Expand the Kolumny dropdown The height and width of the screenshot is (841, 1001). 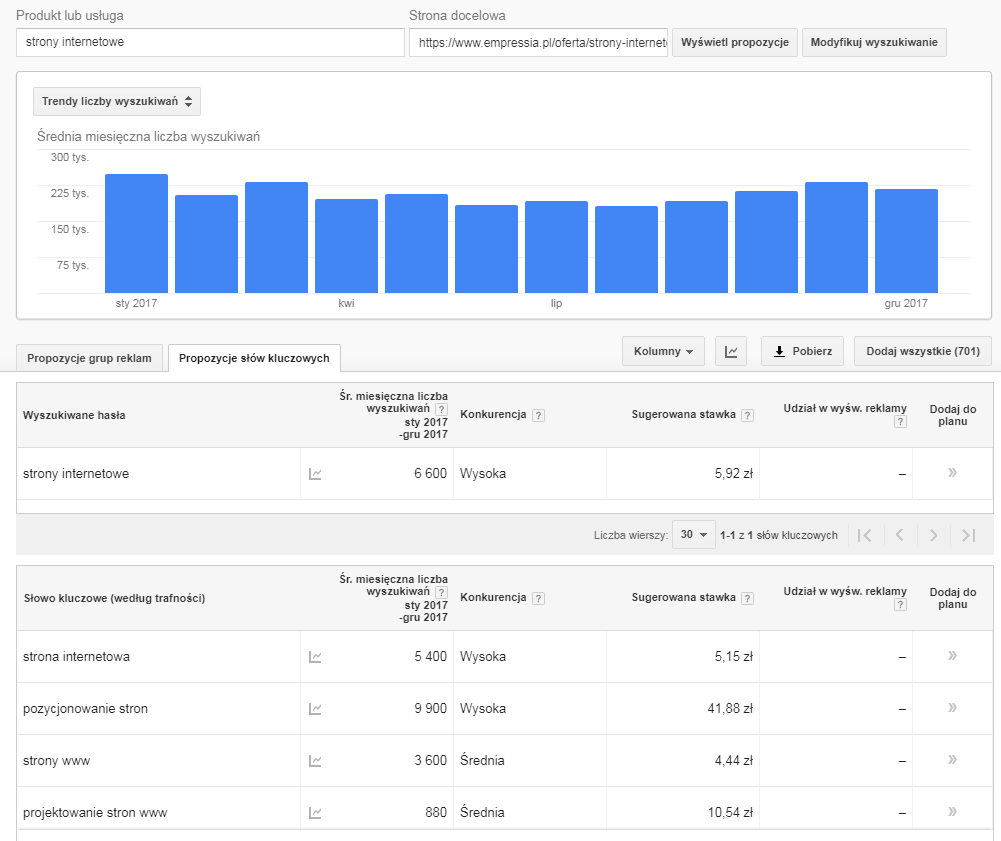pos(663,351)
